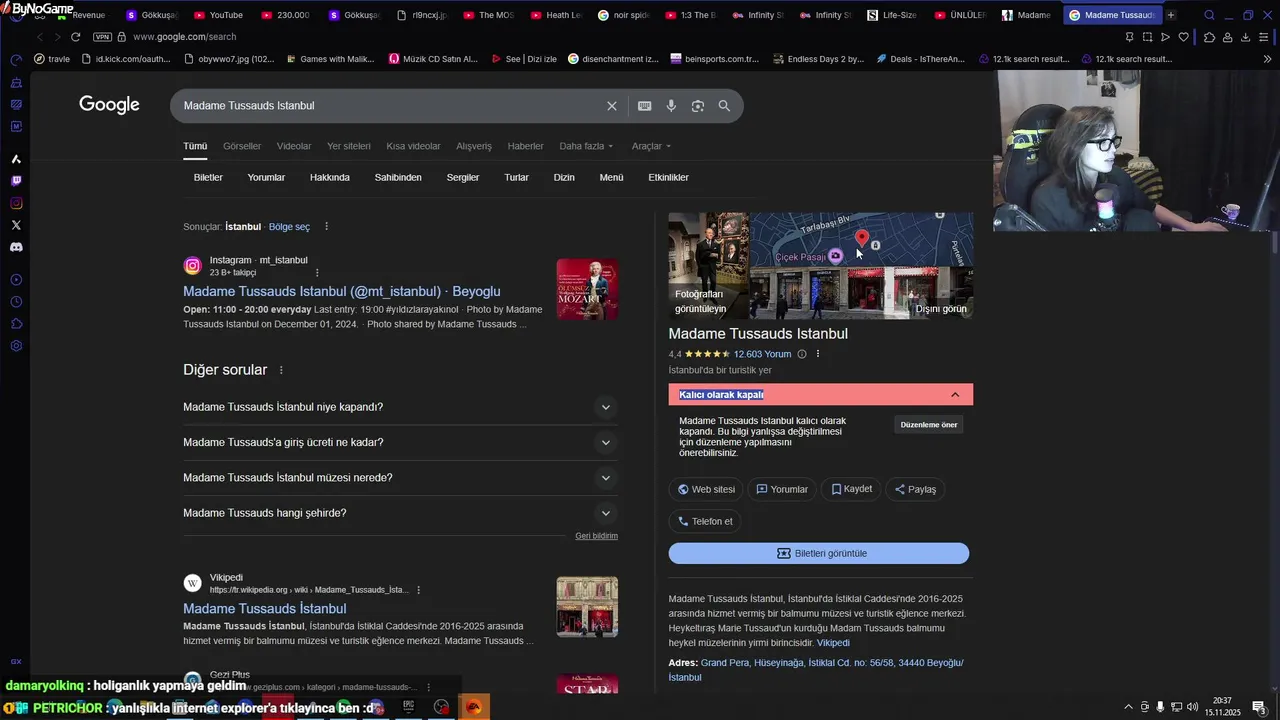This screenshot has width=1280, height=720.
Task: Open more options for Vikipedi result
Action: 418,590
